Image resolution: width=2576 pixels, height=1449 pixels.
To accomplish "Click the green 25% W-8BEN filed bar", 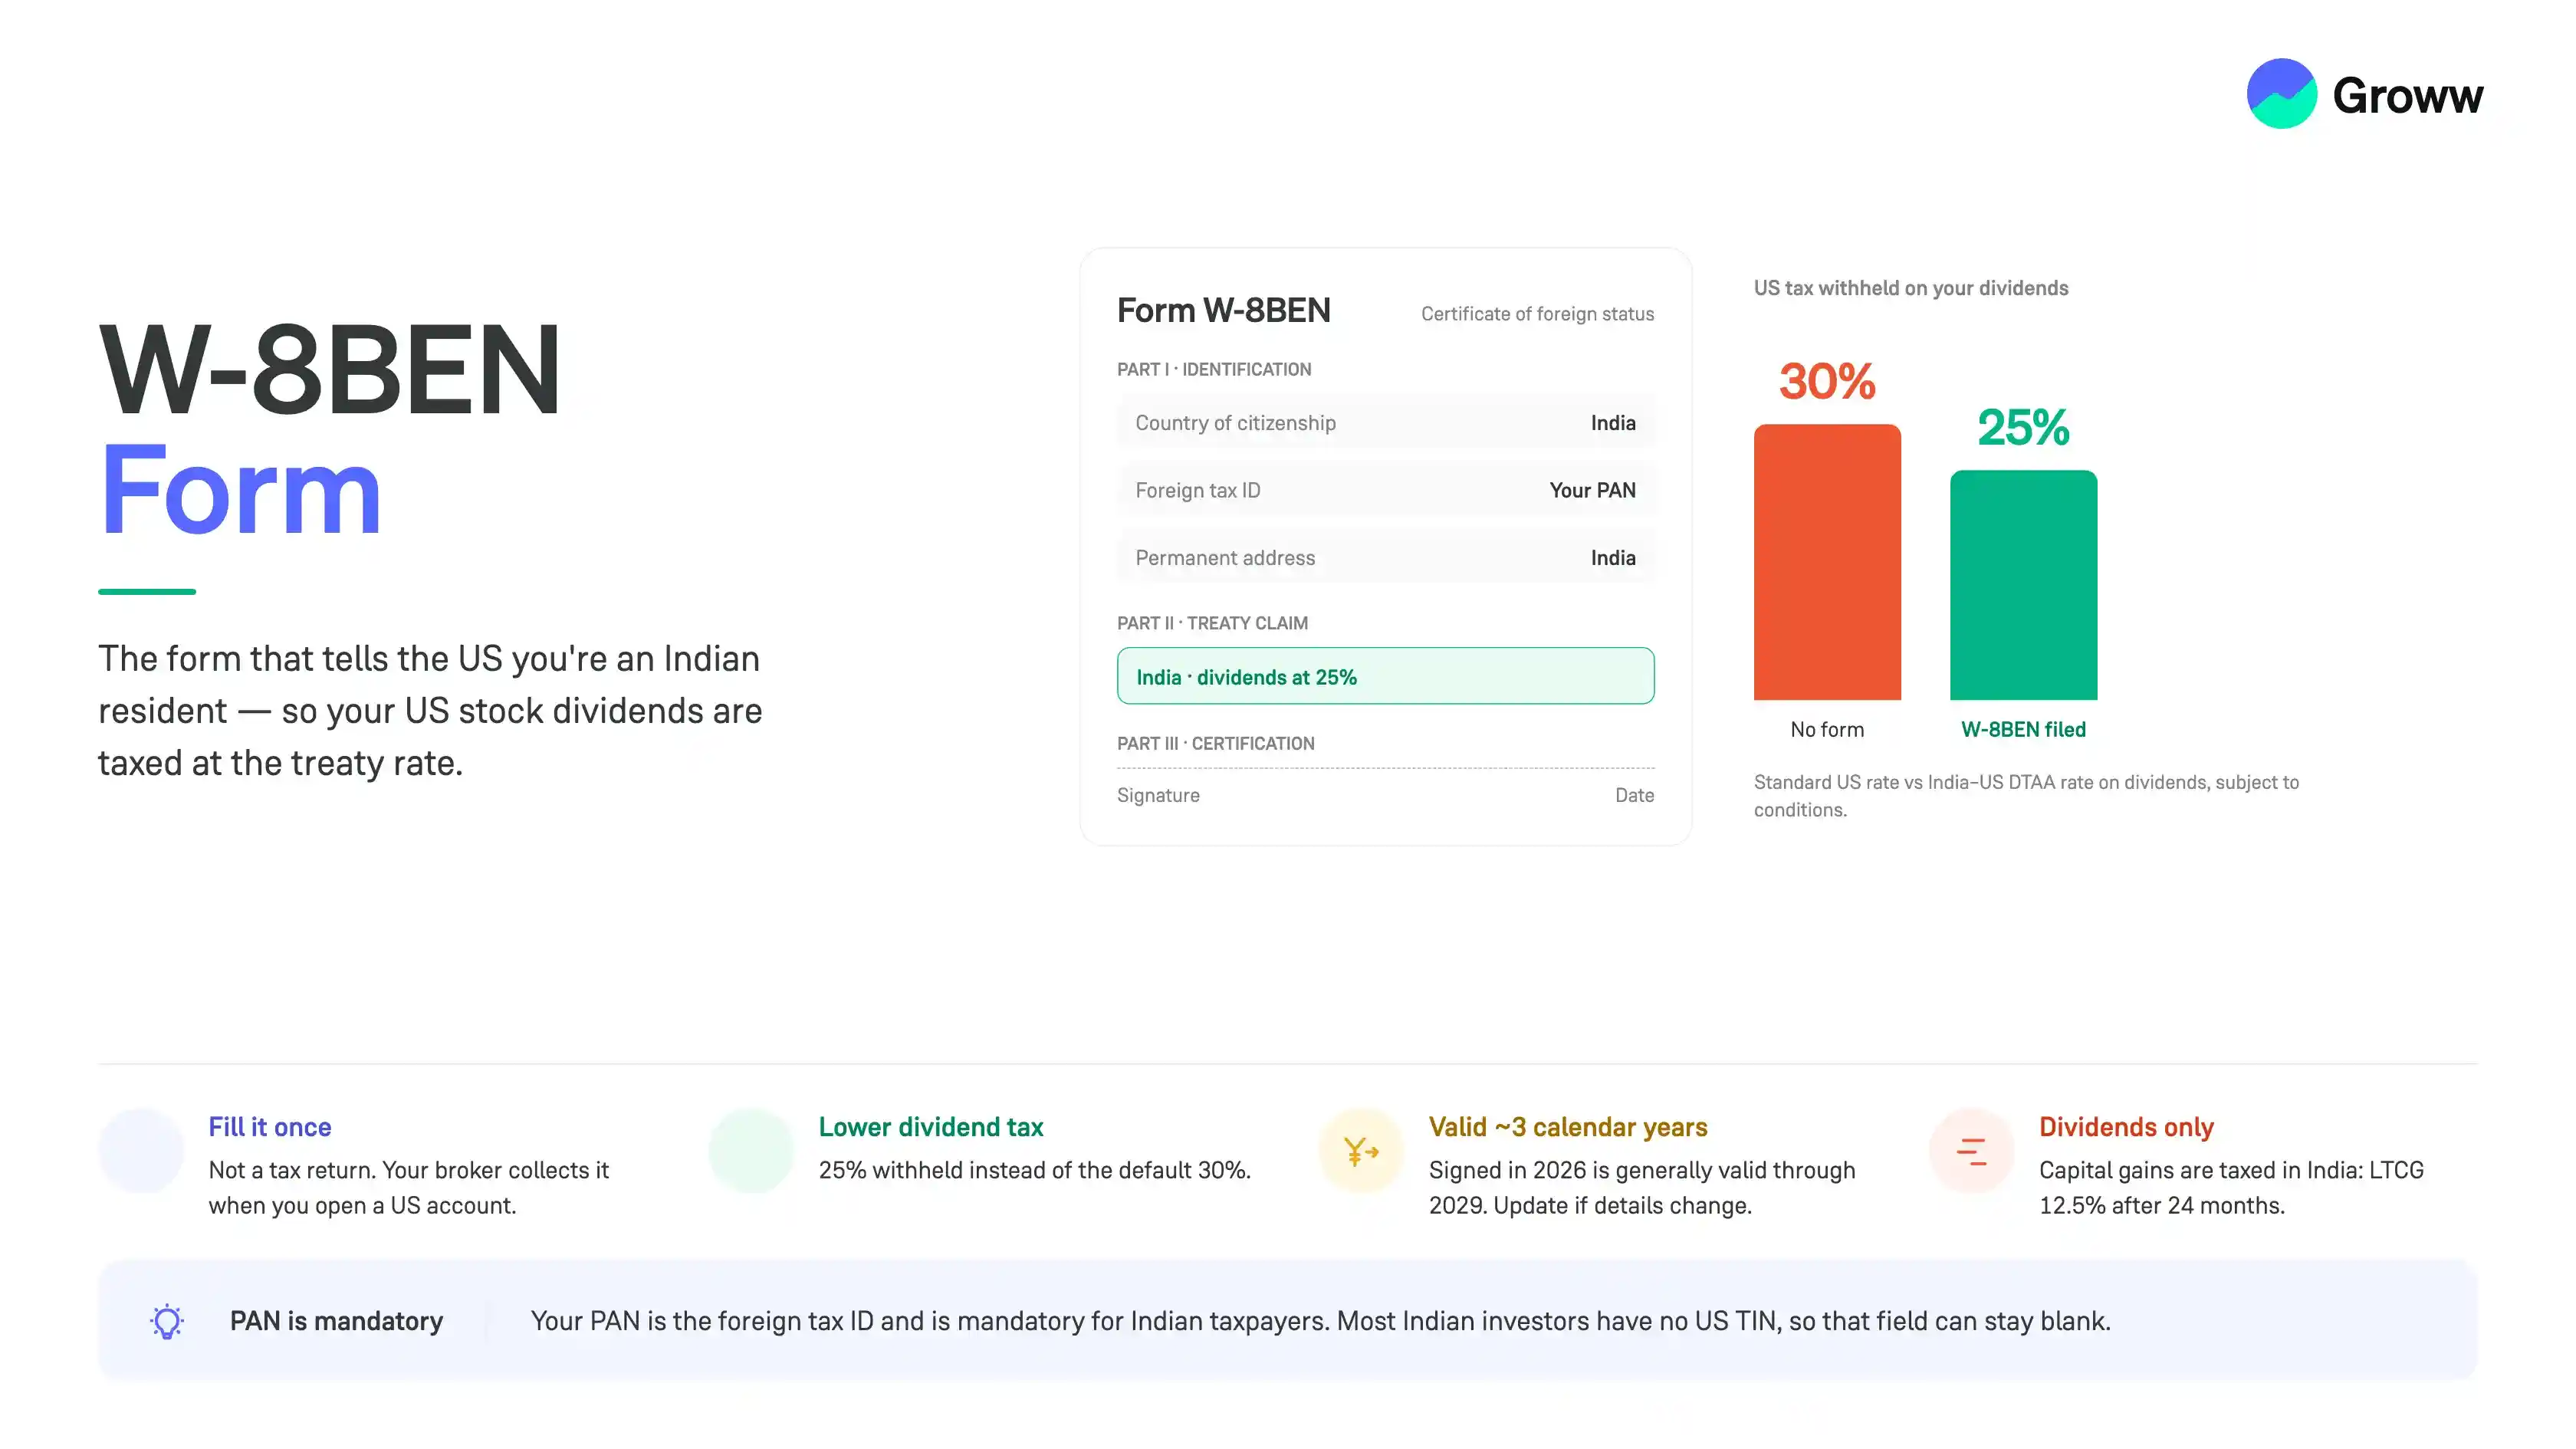I will [x=2023, y=585].
